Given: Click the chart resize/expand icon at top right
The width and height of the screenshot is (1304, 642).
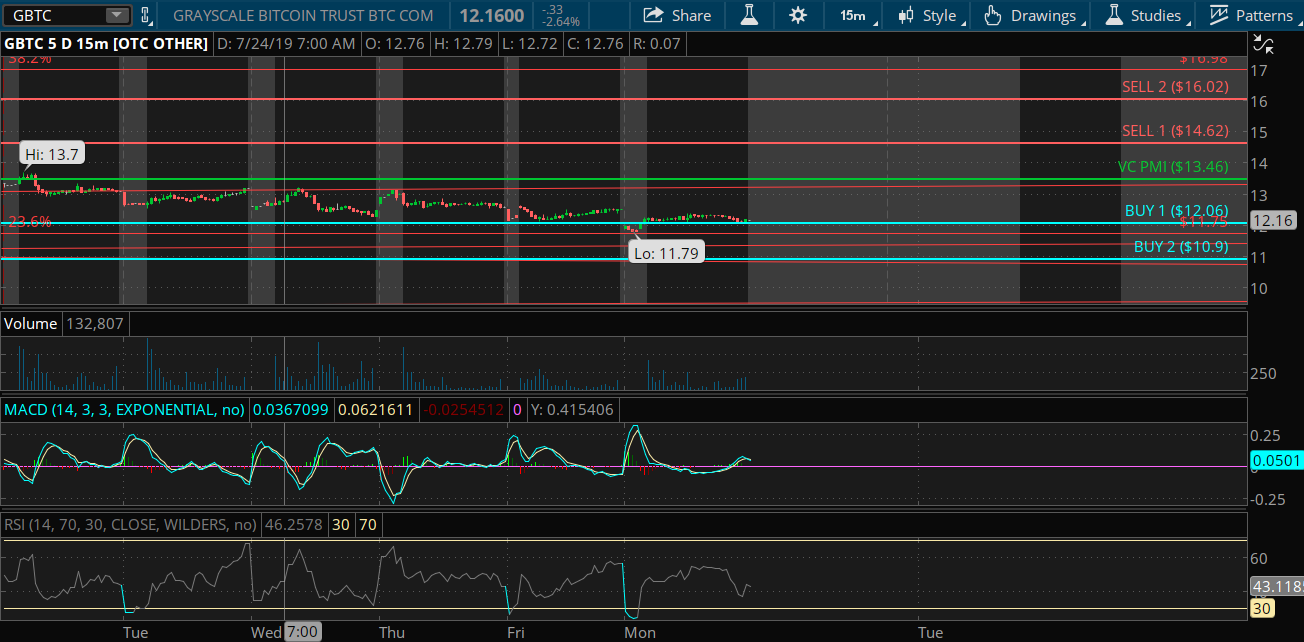Looking at the screenshot, I should click(1263, 44).
